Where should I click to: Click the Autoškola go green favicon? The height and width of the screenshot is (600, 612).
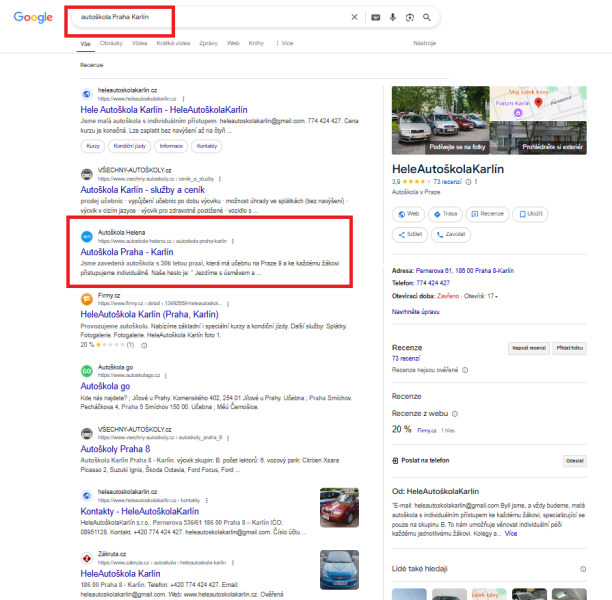click(87, 371)
